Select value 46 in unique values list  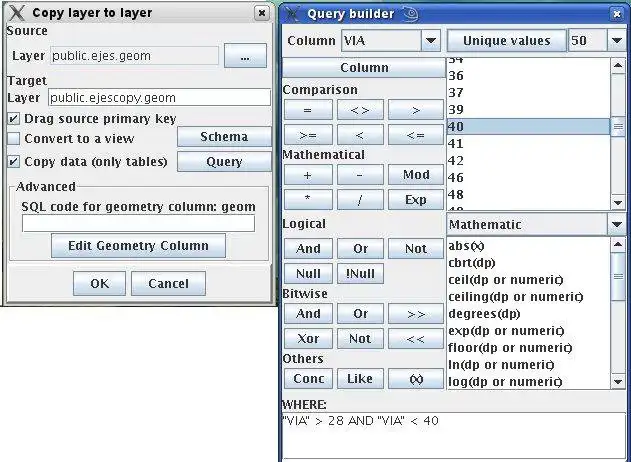[528, 177]
